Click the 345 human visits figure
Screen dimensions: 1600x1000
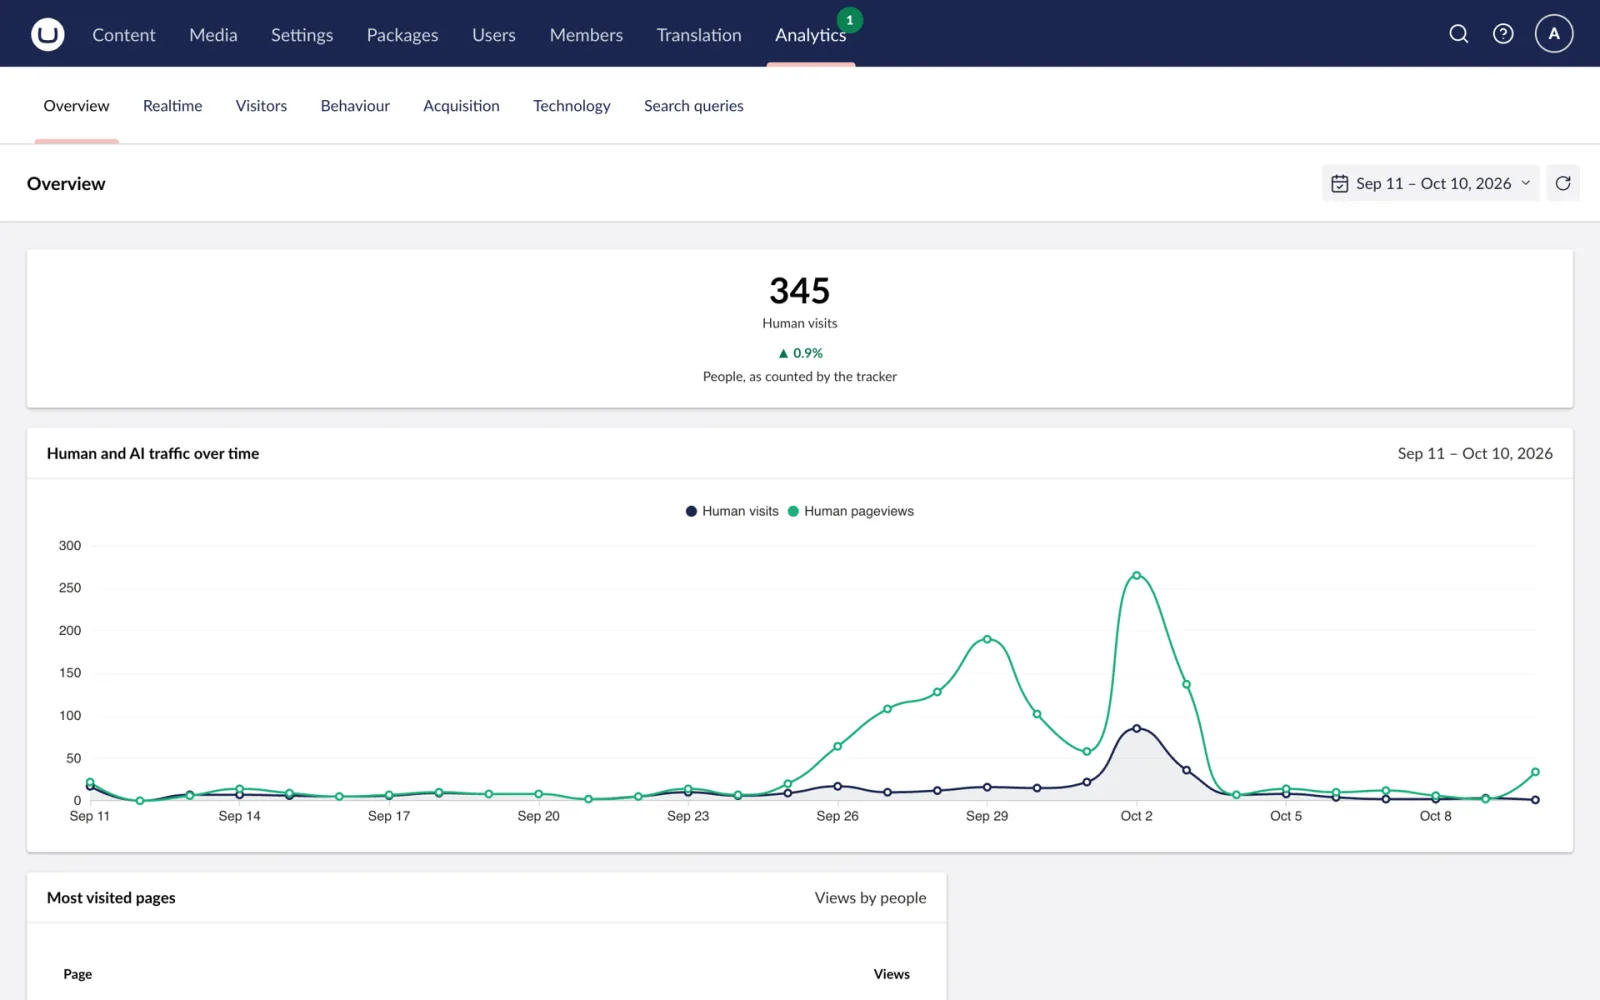coord(800,291)
